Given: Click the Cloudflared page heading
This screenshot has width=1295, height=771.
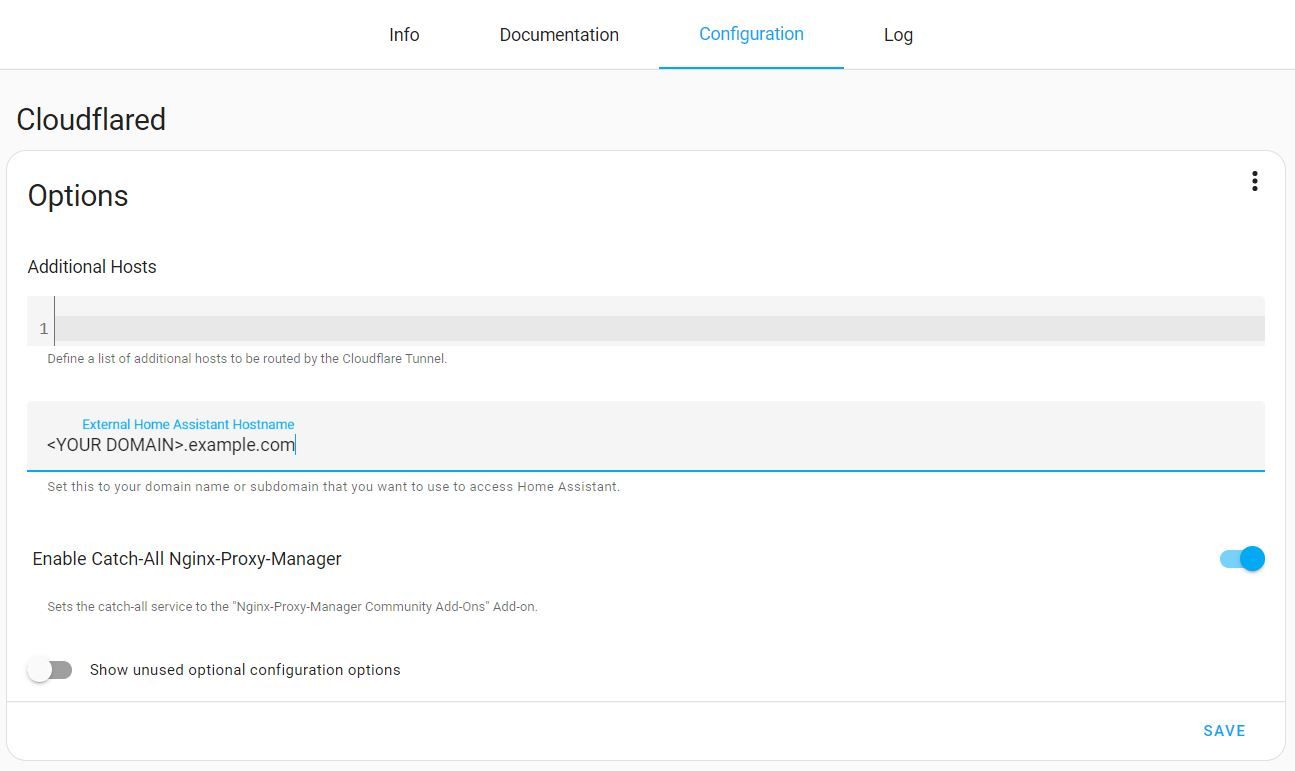Looking at the screenshot, I should tap(91, 120).
